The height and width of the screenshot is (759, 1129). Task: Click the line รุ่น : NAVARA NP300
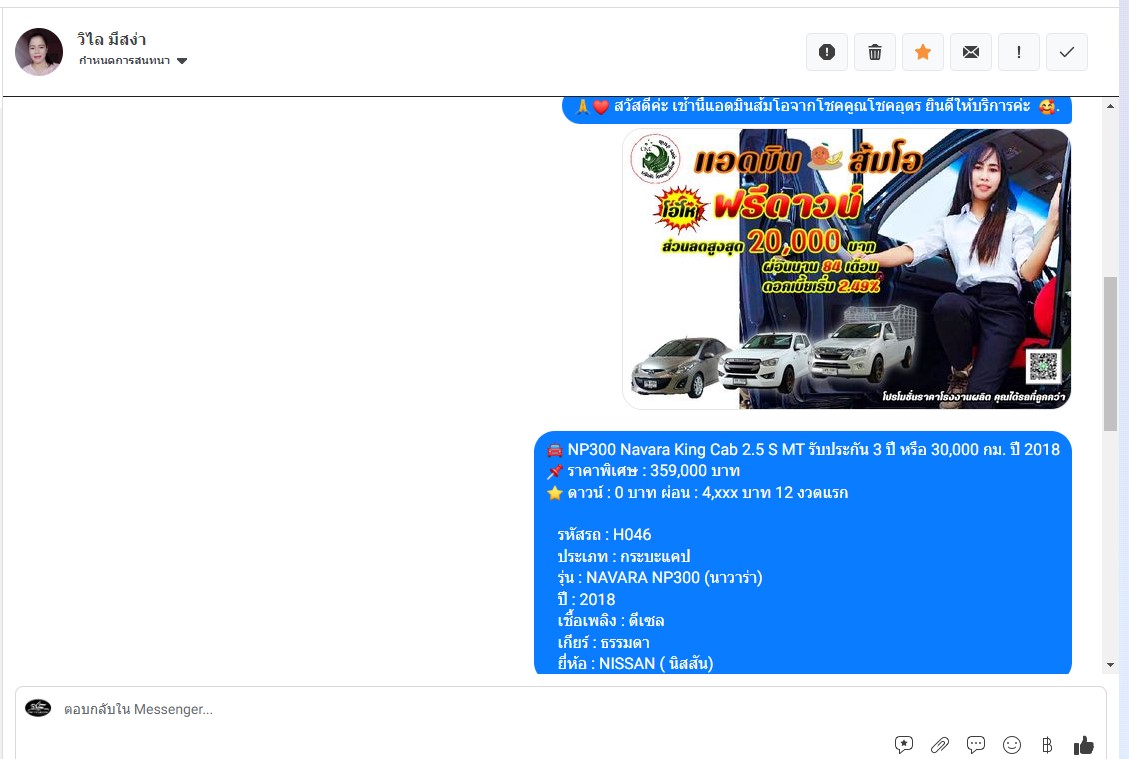click(660, 578)
